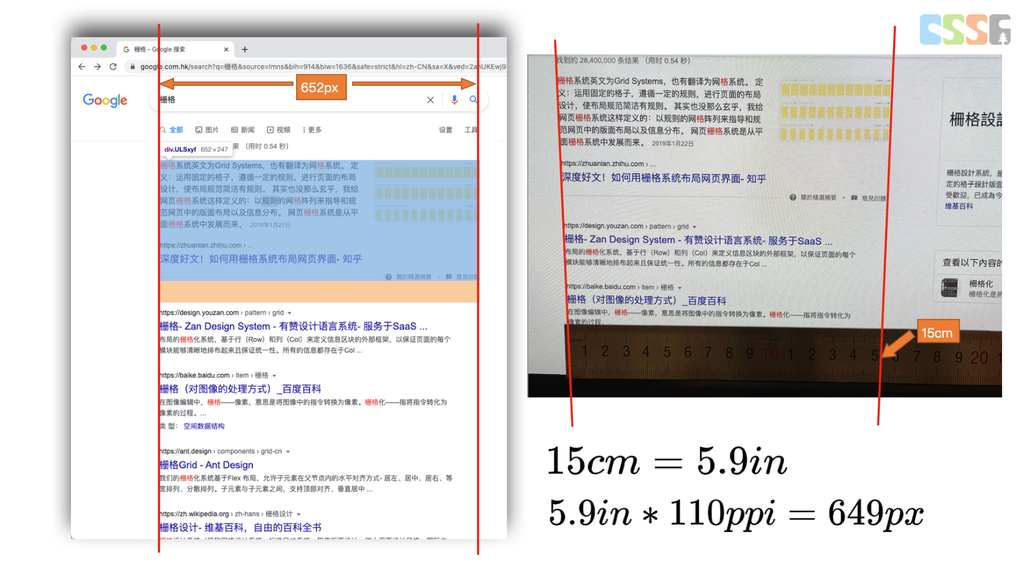Expand the dropdown arrow next to design.youzan.com
The height and width of the screenshot is (576, 1024).
(x=289, y=313)
